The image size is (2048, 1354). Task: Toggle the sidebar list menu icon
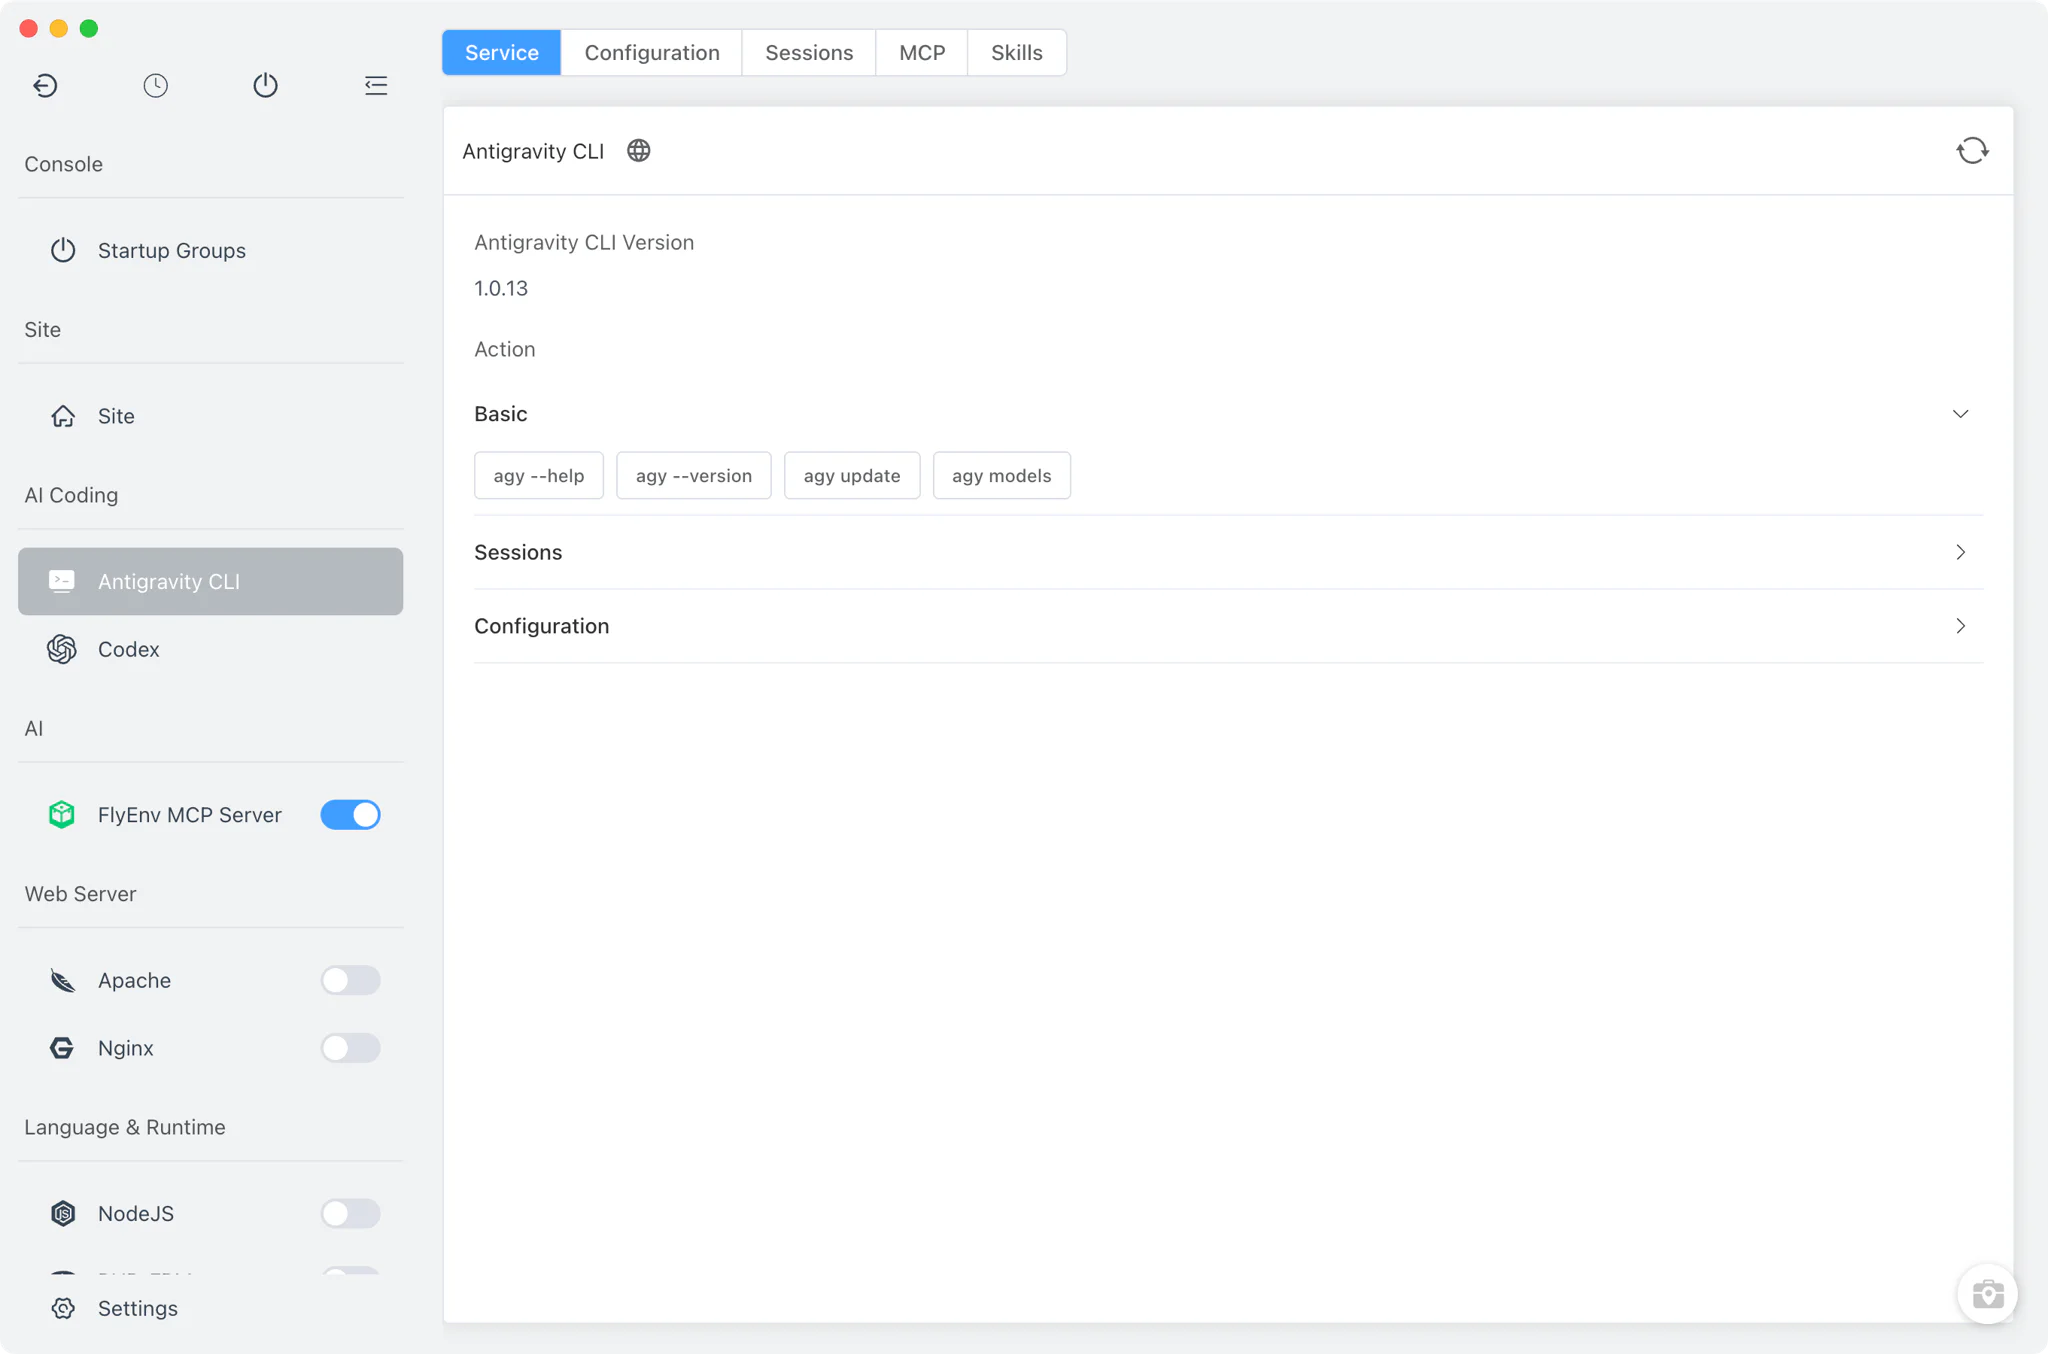click(x=376, y=86)
